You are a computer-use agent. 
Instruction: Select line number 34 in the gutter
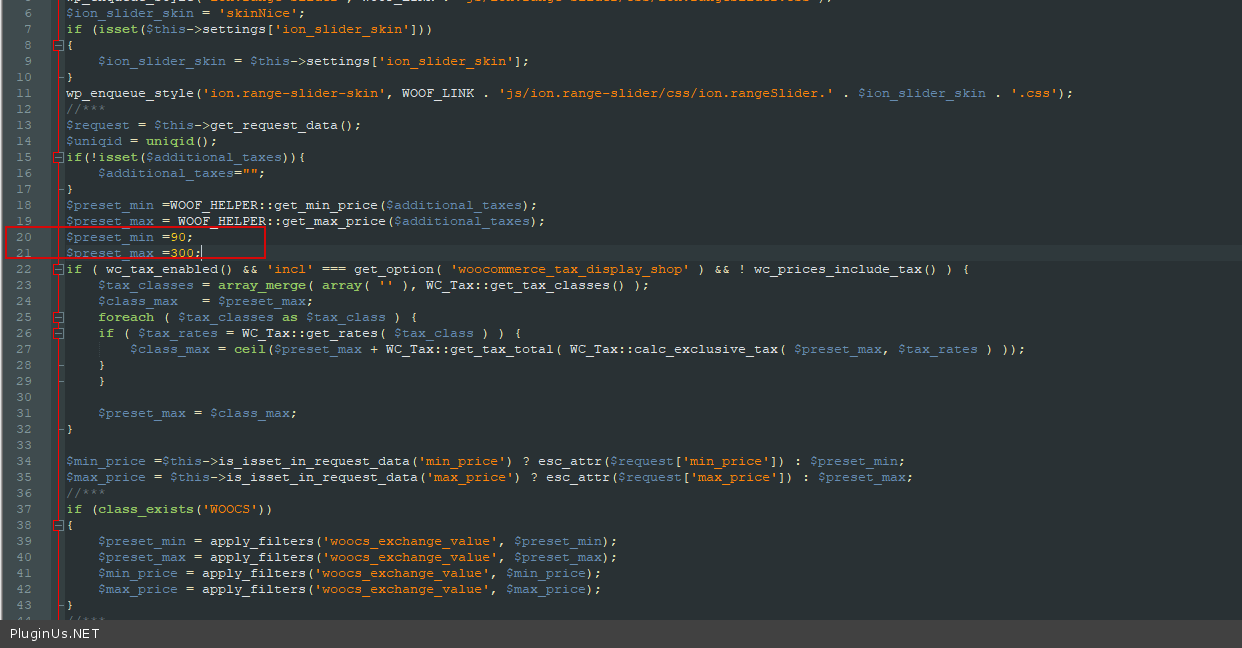point(24,461)
